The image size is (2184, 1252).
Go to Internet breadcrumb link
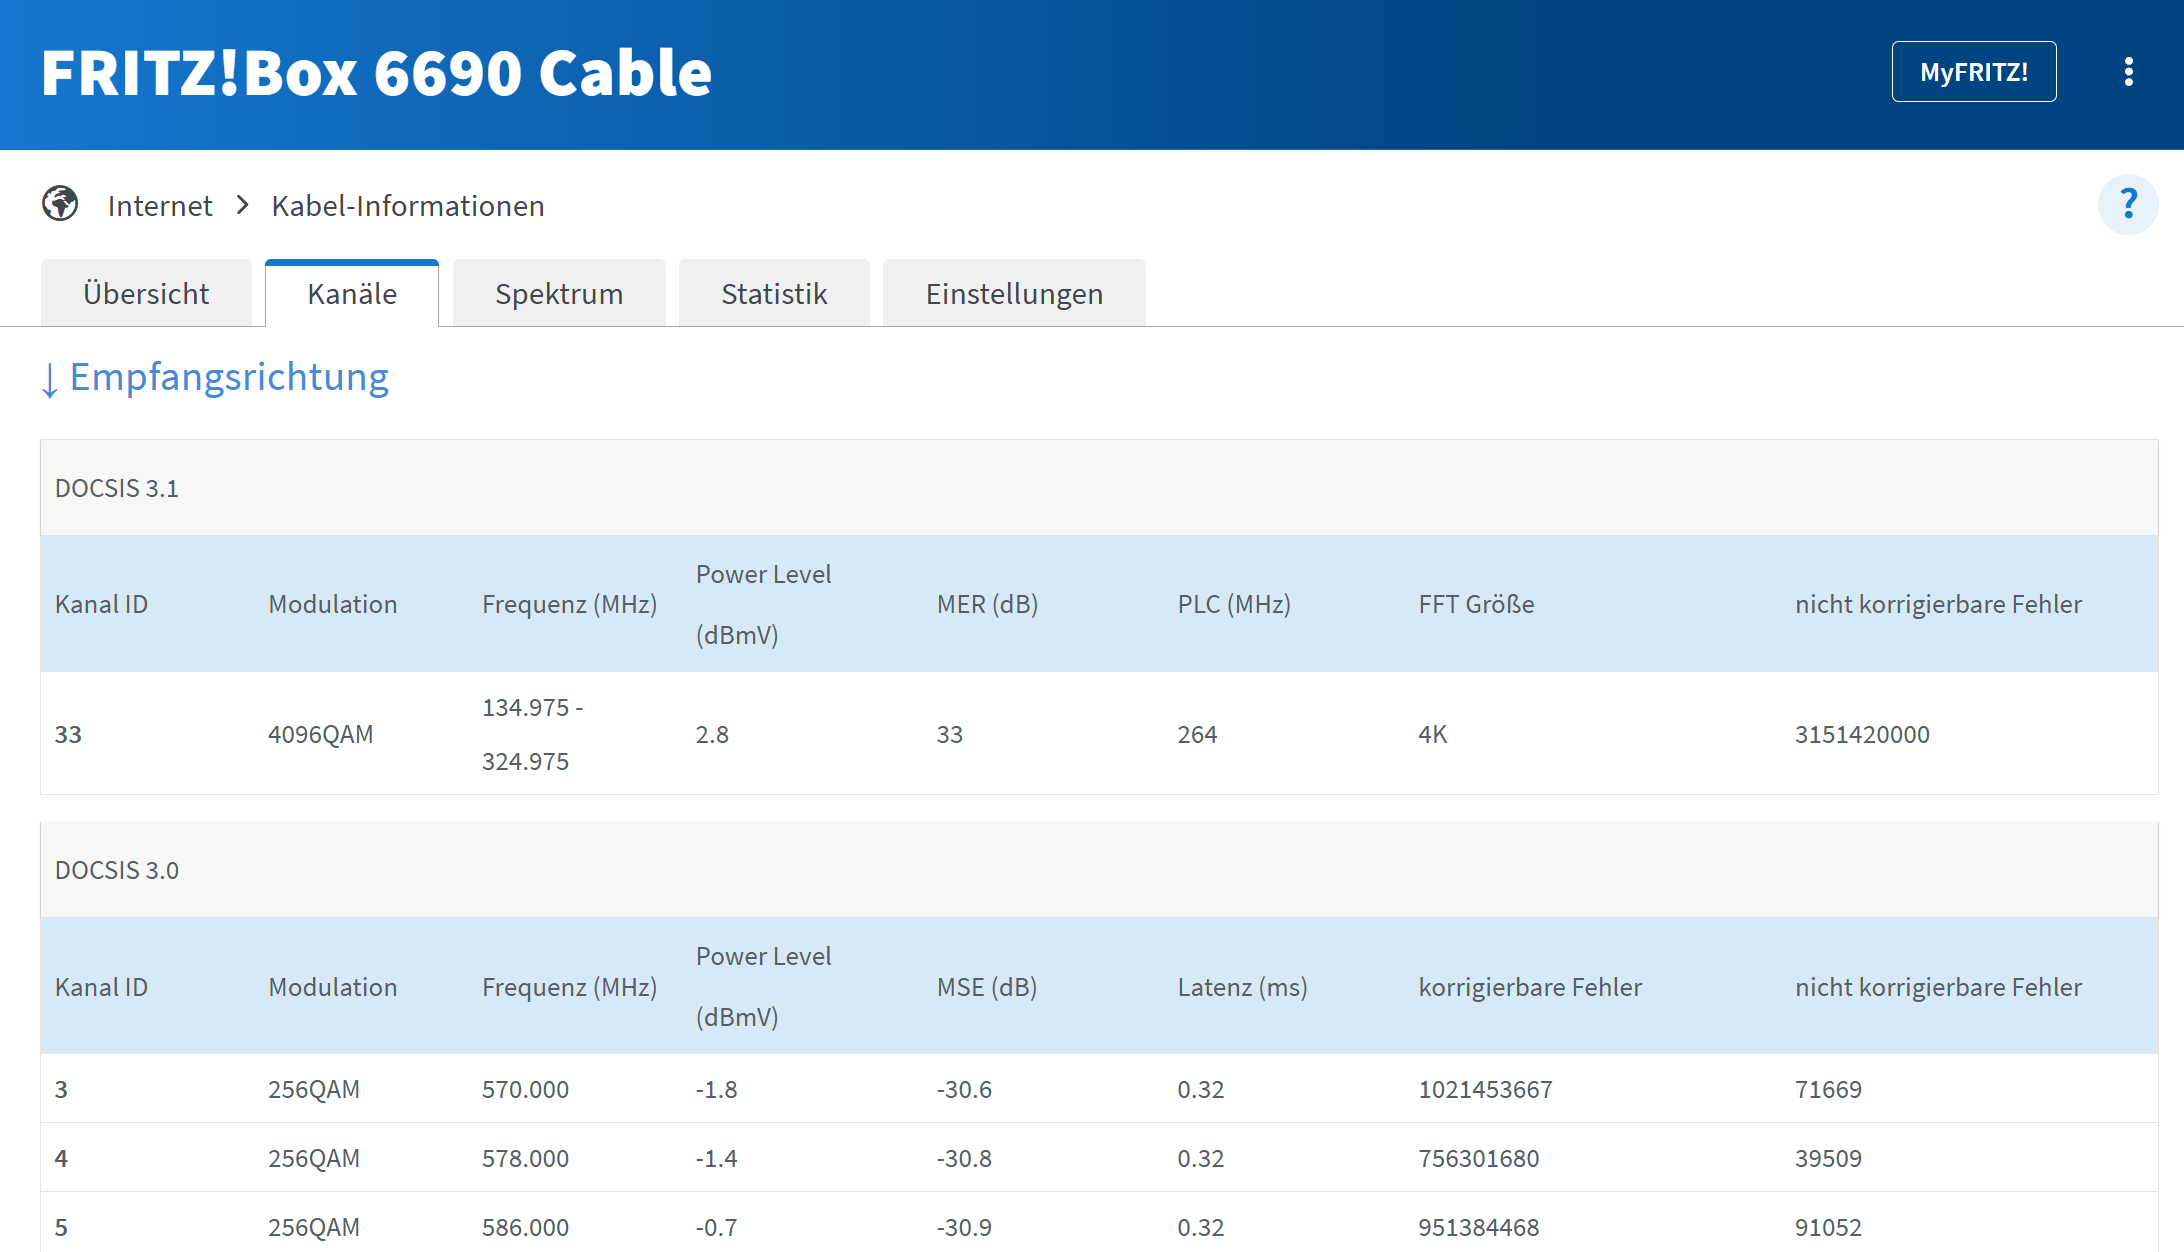160,206
